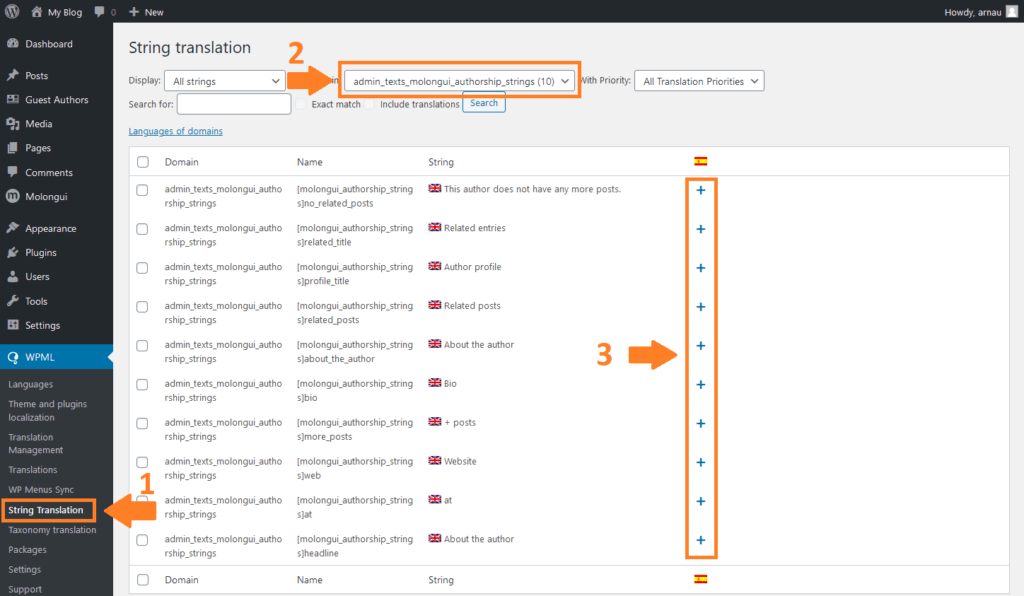
Task: Click the Pages sidebar icon
Action: tap(12, 148)
